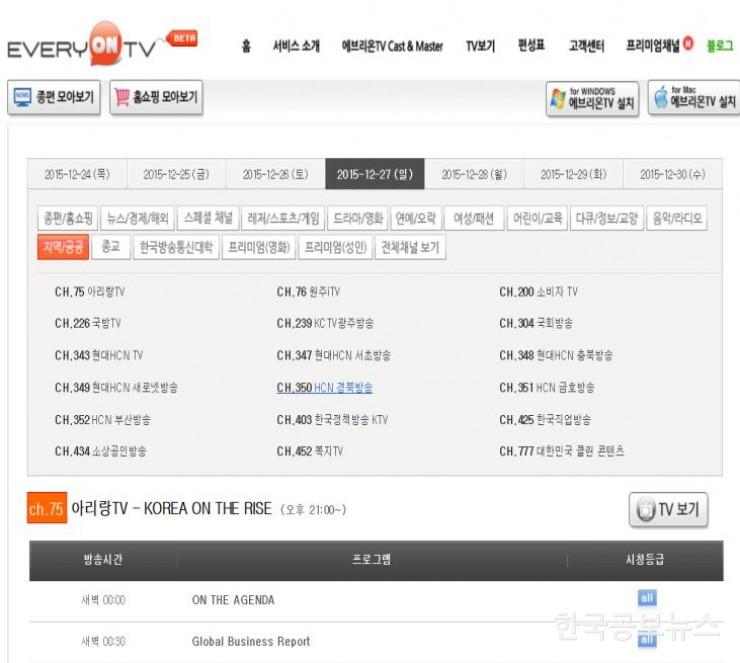Open channel CH.425 한국직업방송
This screenshot has height=663, width=740.
(545, 420)
